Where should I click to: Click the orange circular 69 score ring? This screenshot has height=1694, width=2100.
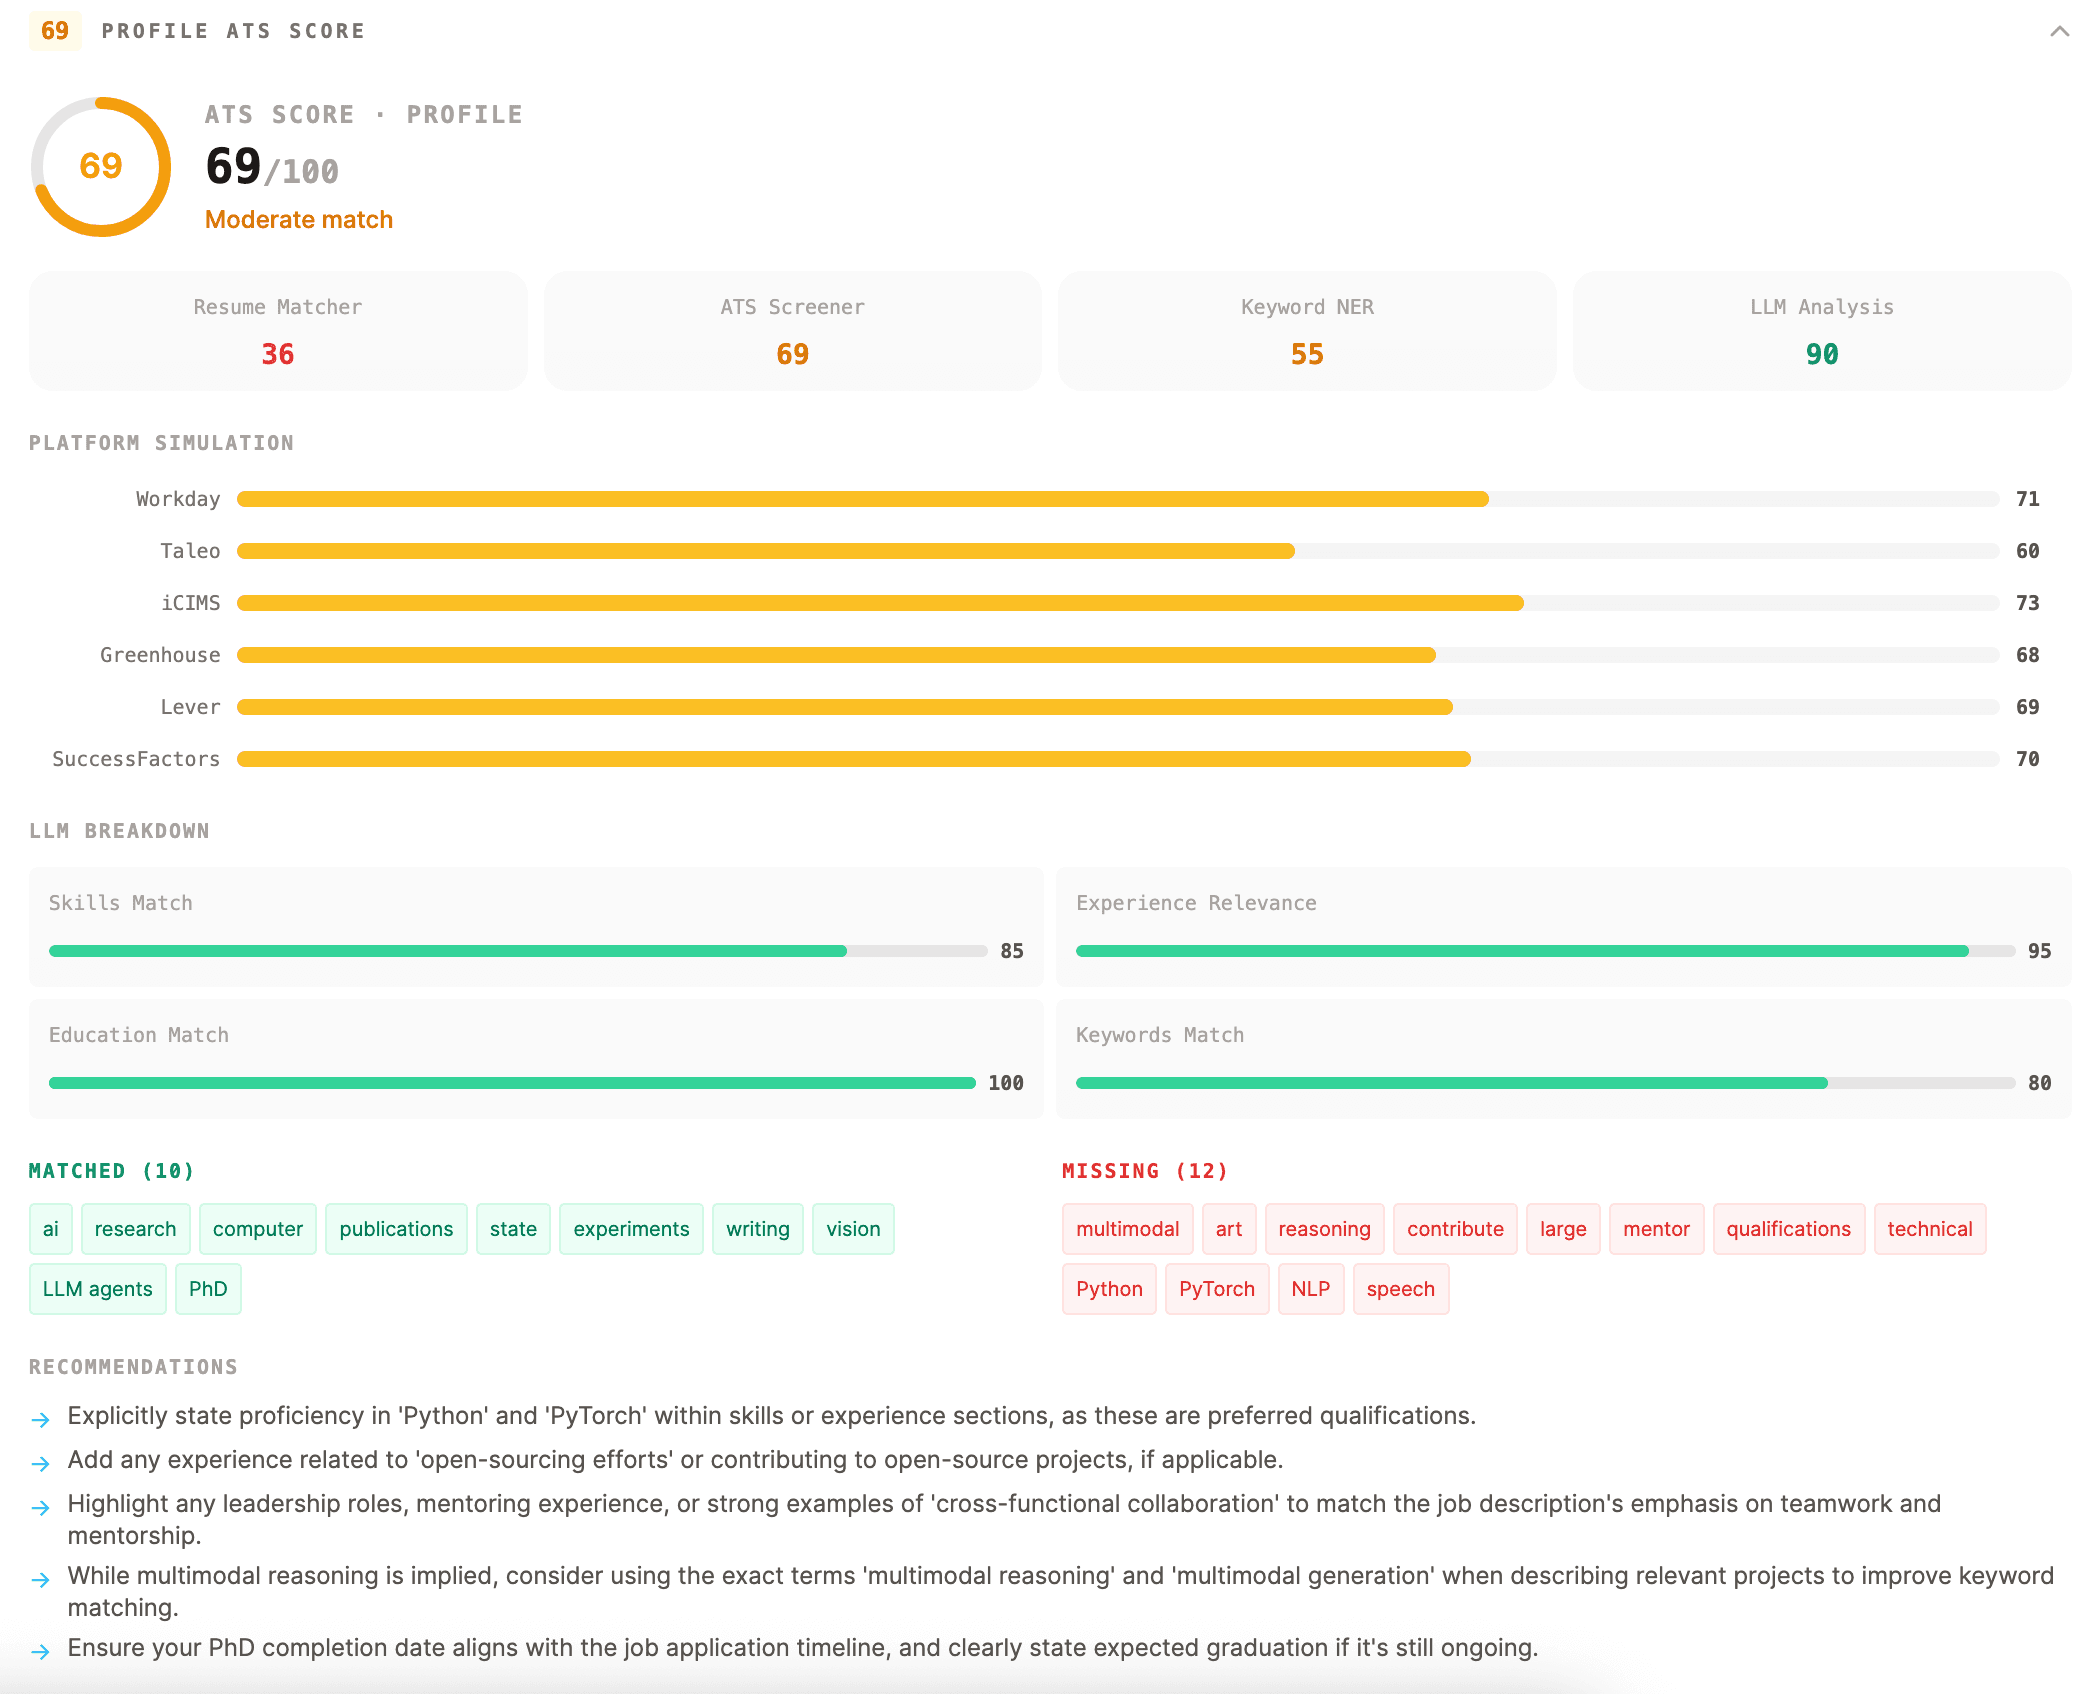click(x=100, y=168)
